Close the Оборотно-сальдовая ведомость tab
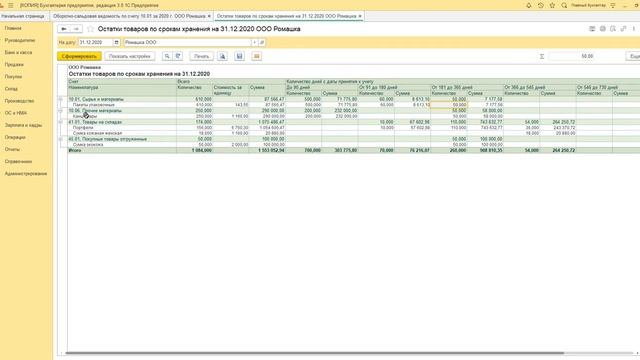The image size is (640, 360). pyautogui.click(x=209, y=16)
